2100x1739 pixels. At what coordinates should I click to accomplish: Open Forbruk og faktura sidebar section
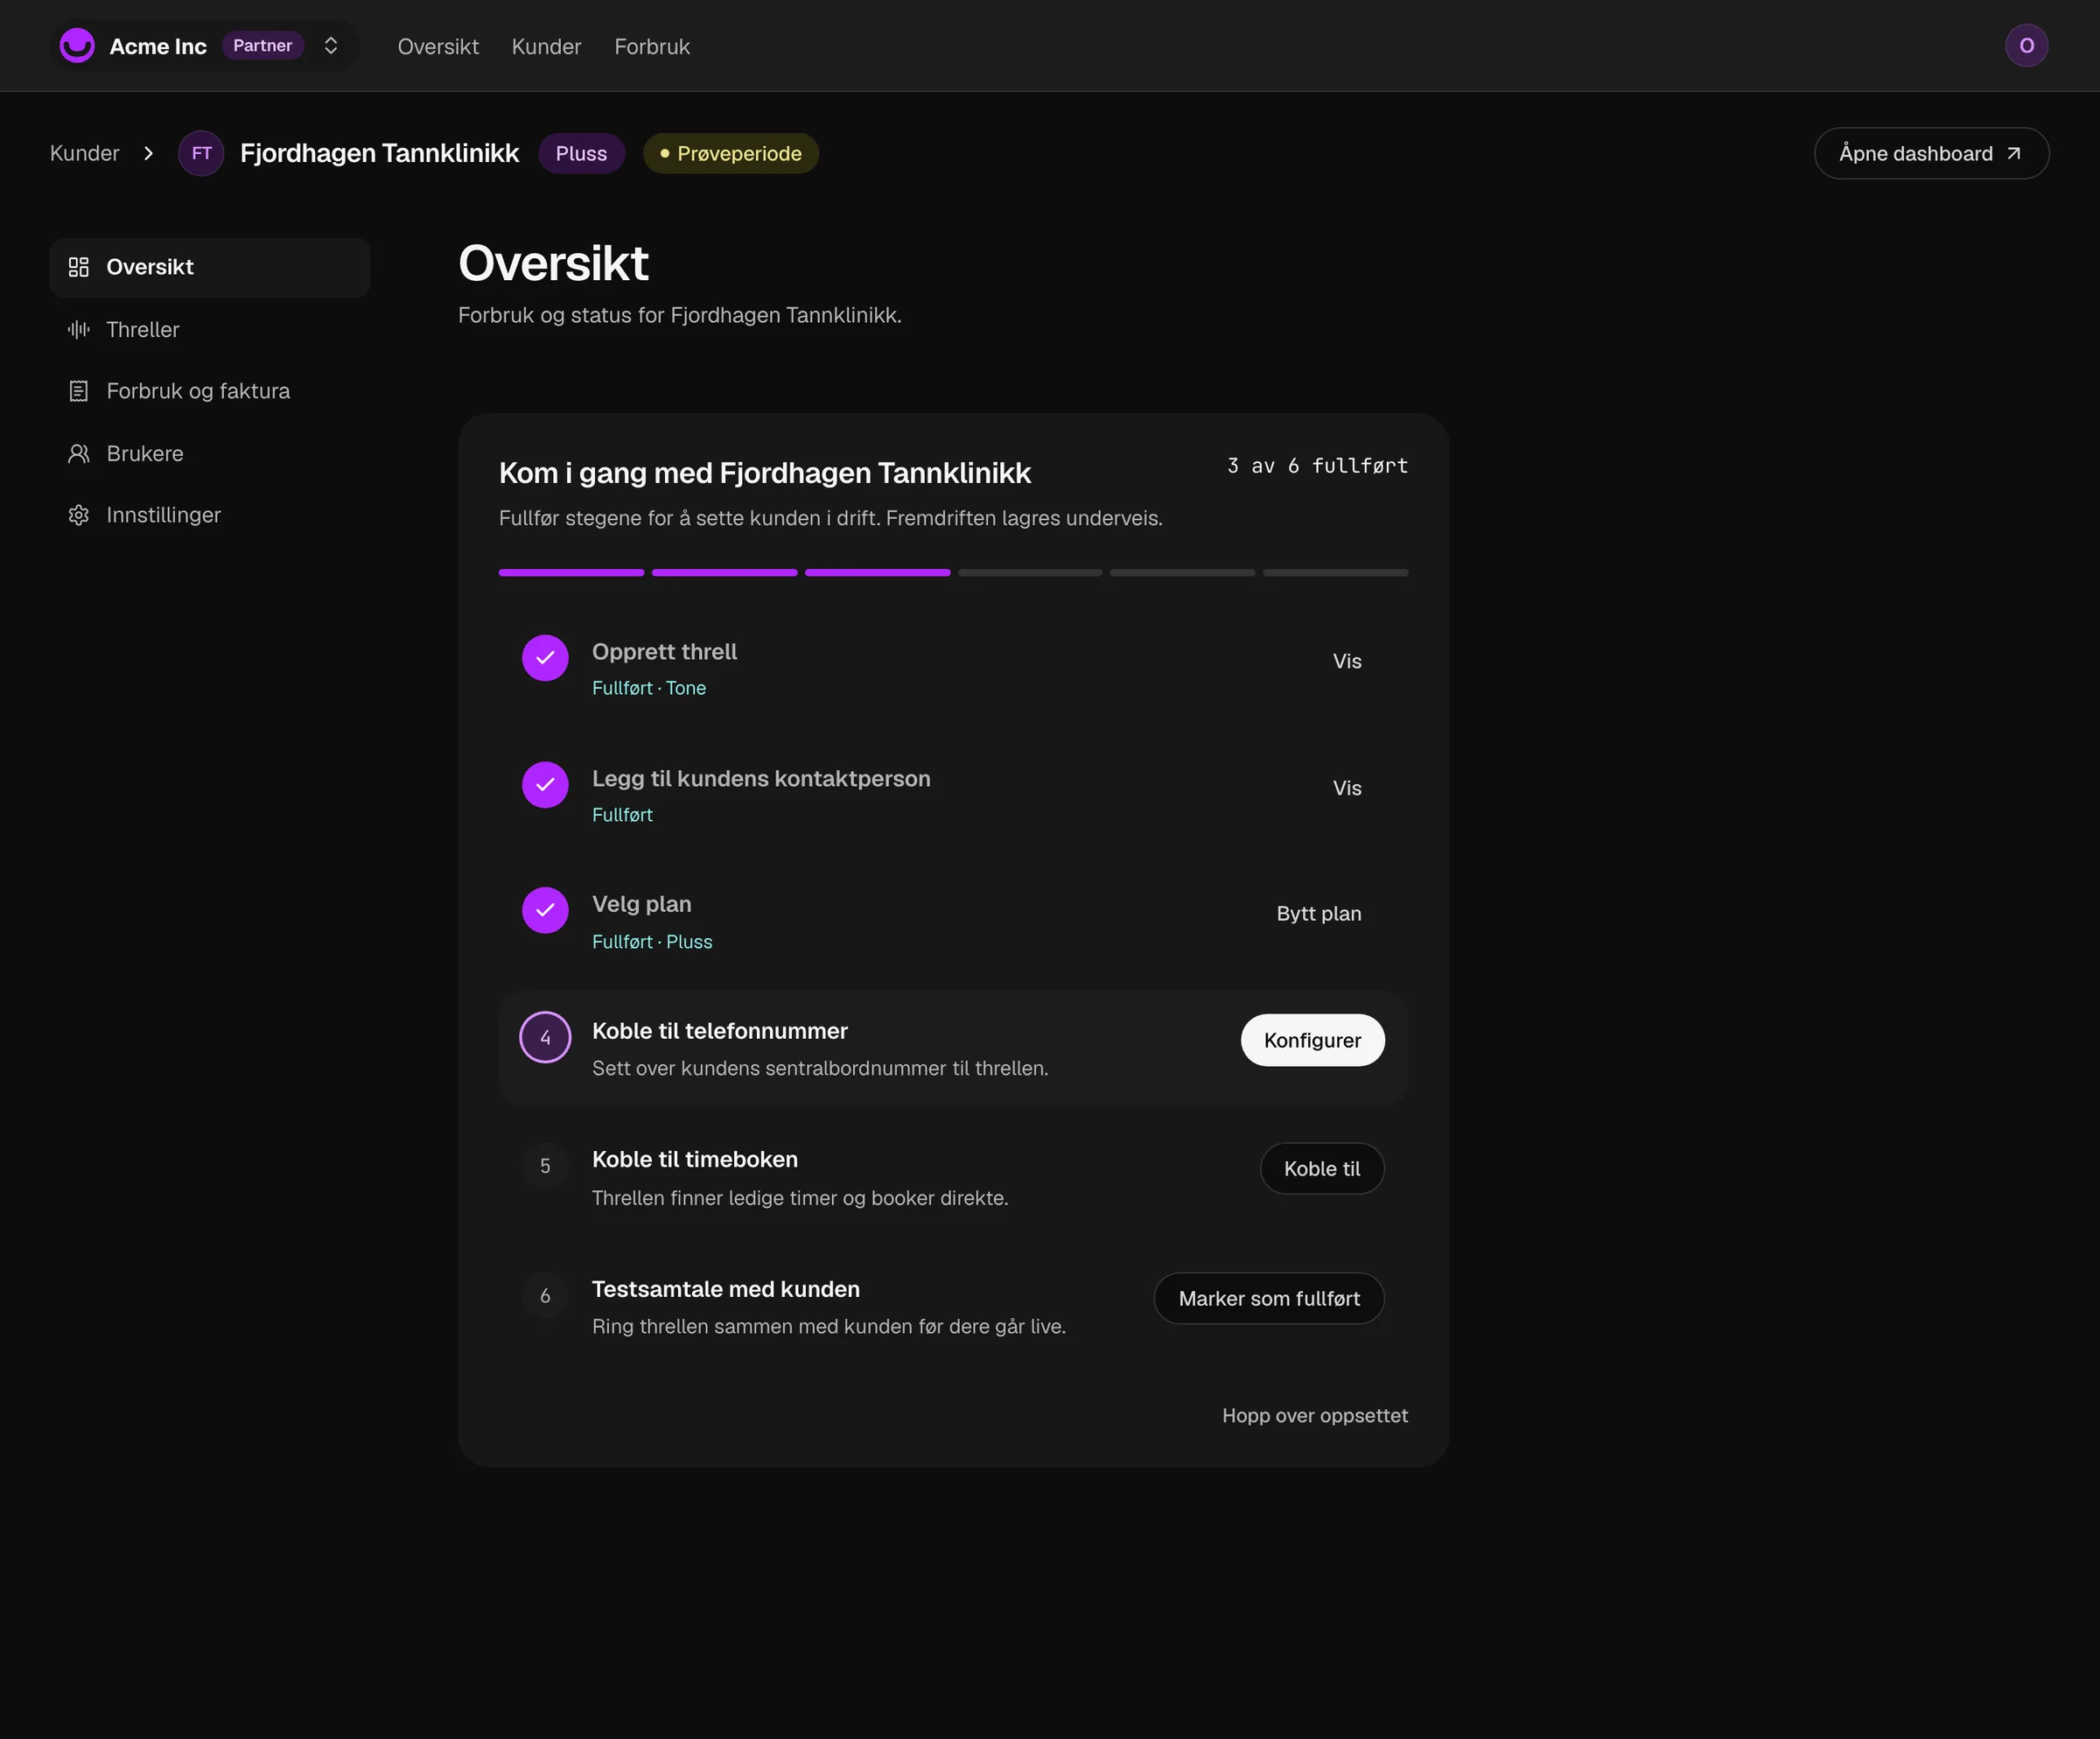tap(210, 391)
